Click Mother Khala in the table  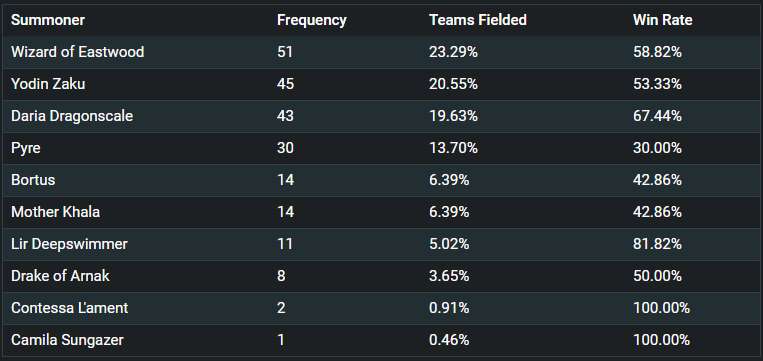point(55,212)
